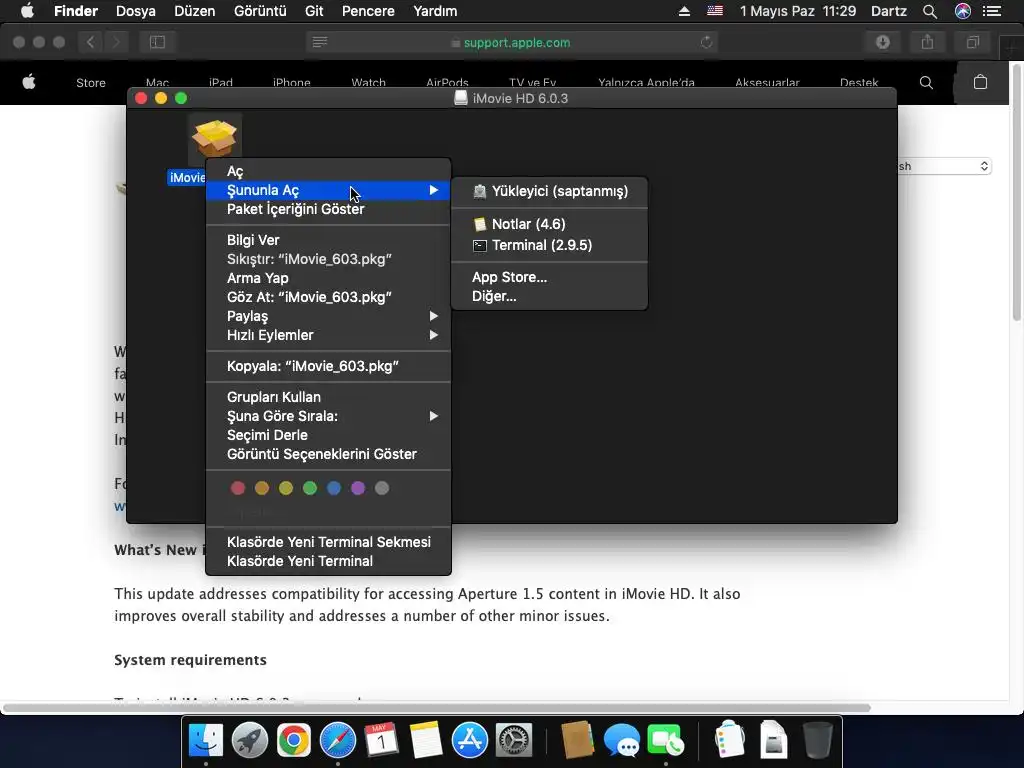Screen dimensions: 1024x768
Task: Reload the support.apple.com page
Action: click(707, 42)
